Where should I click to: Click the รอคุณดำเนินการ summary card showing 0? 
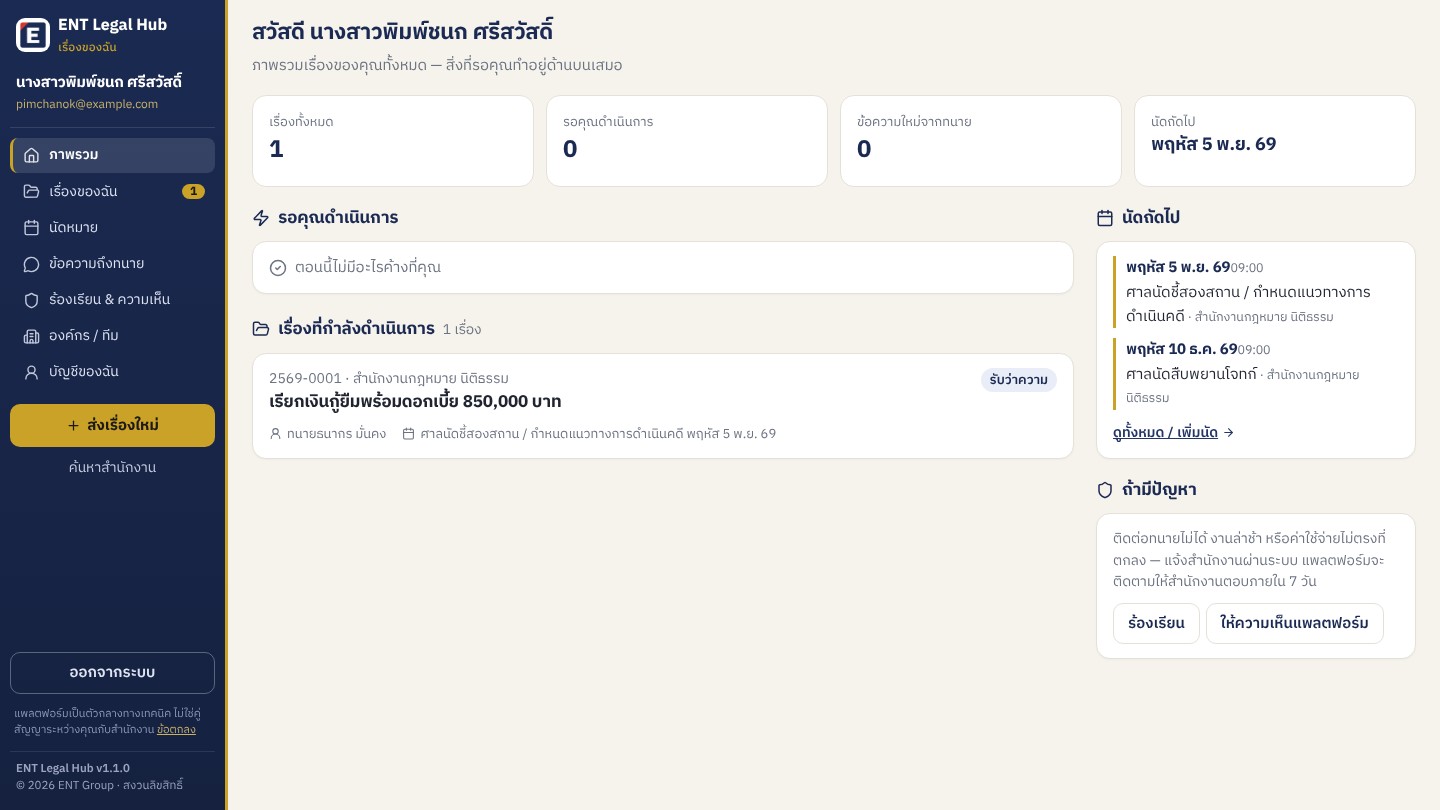(x=687, y=141)
